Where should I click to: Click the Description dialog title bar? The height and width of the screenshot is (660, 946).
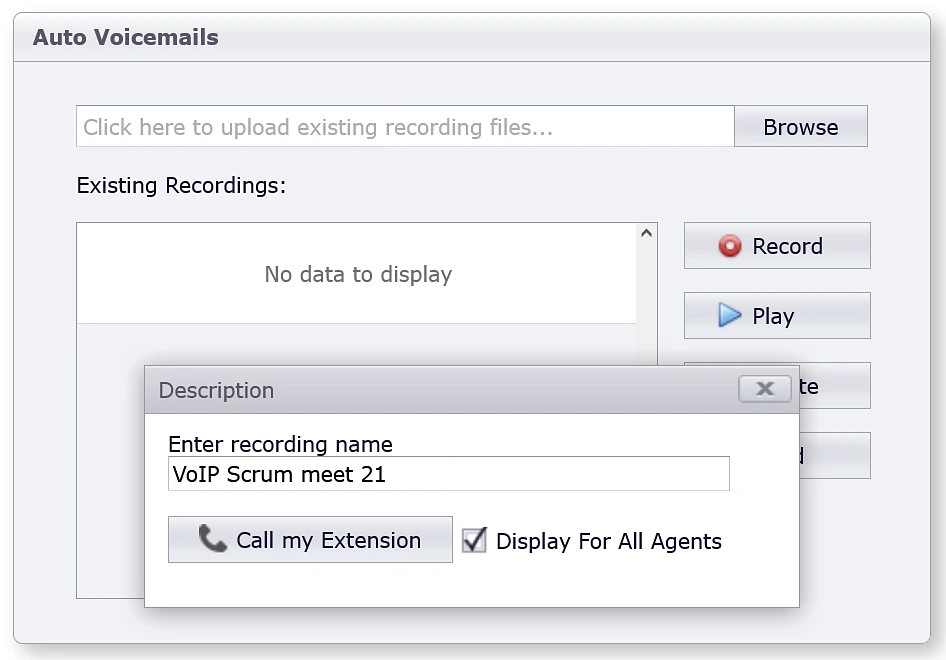click(x=472, y=390)
